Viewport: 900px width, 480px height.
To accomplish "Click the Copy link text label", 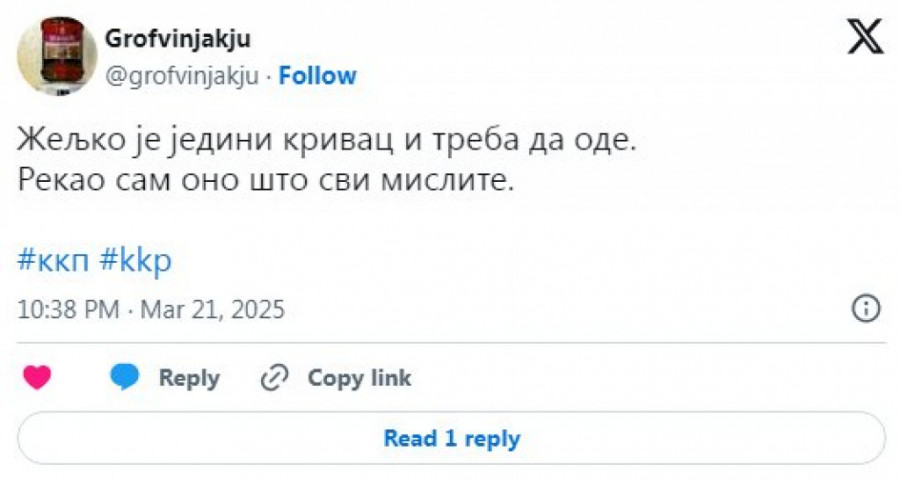I will [x=359, y=378].
